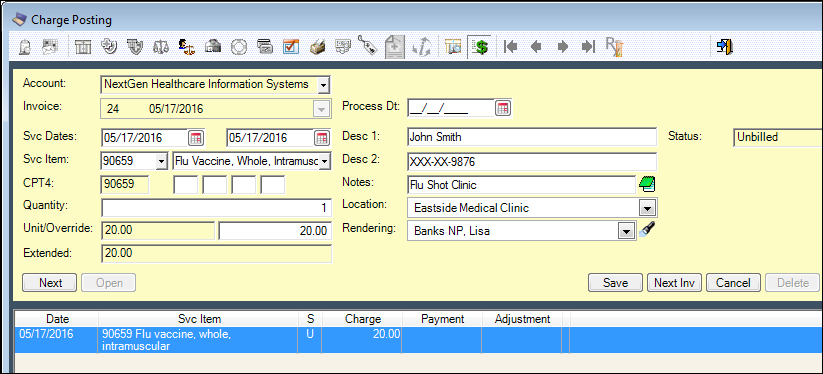823x374 pixels.
Task: Click the Notes field Flu Shot Clinic
Action: pyautogui.click(x=521, y=185)
